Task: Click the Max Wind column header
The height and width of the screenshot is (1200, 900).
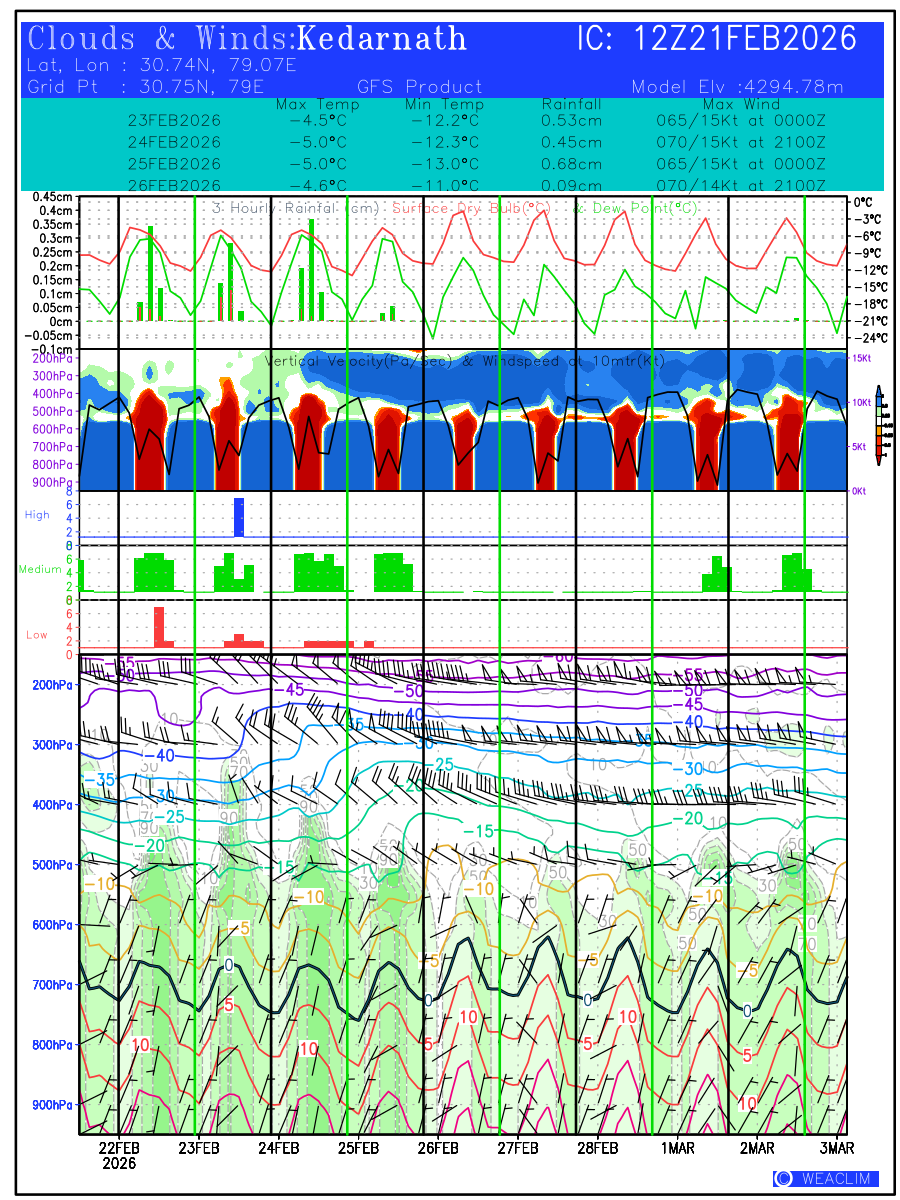Action: tap(741, 104)
